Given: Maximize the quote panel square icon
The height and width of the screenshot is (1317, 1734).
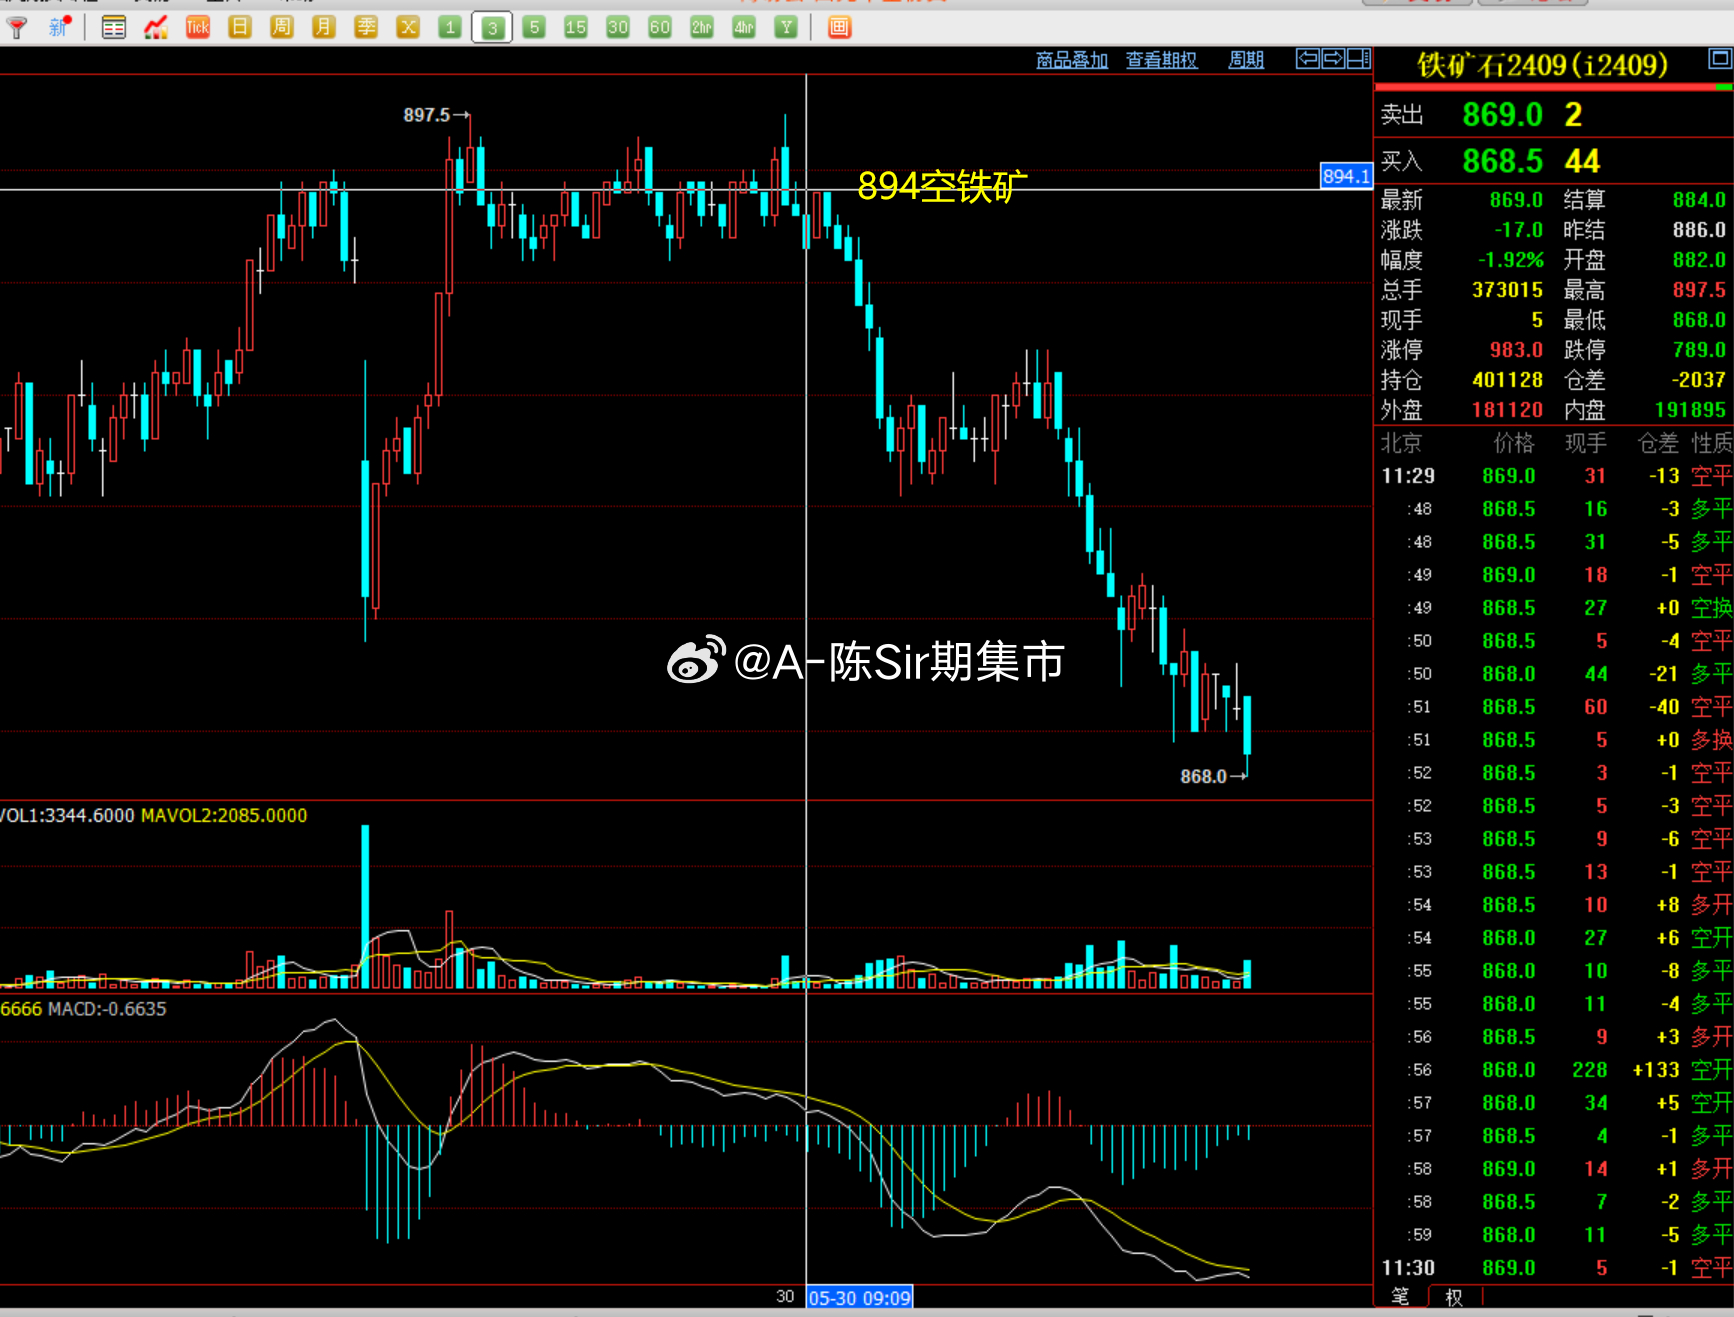Looking at the screenshot, I should click(x=1720, y=59).
